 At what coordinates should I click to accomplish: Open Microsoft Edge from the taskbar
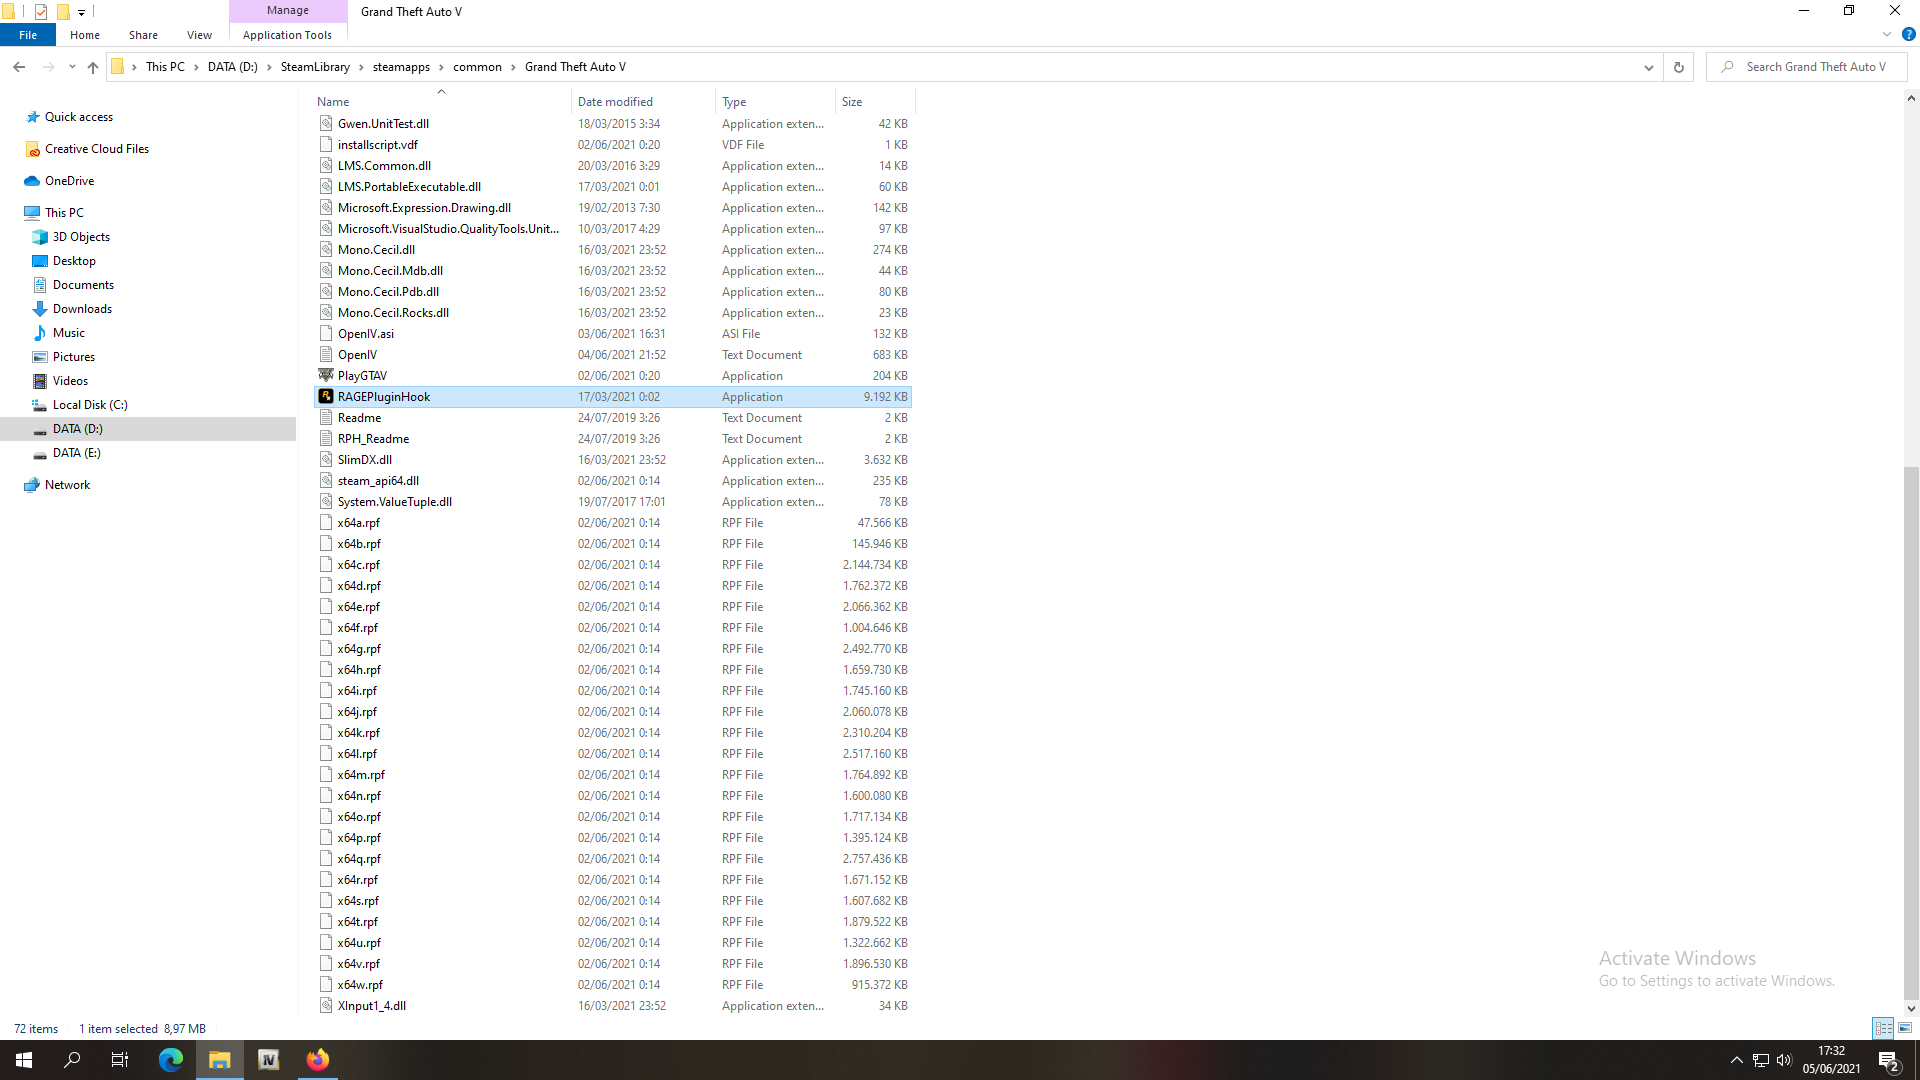(x=171, y=1060)
